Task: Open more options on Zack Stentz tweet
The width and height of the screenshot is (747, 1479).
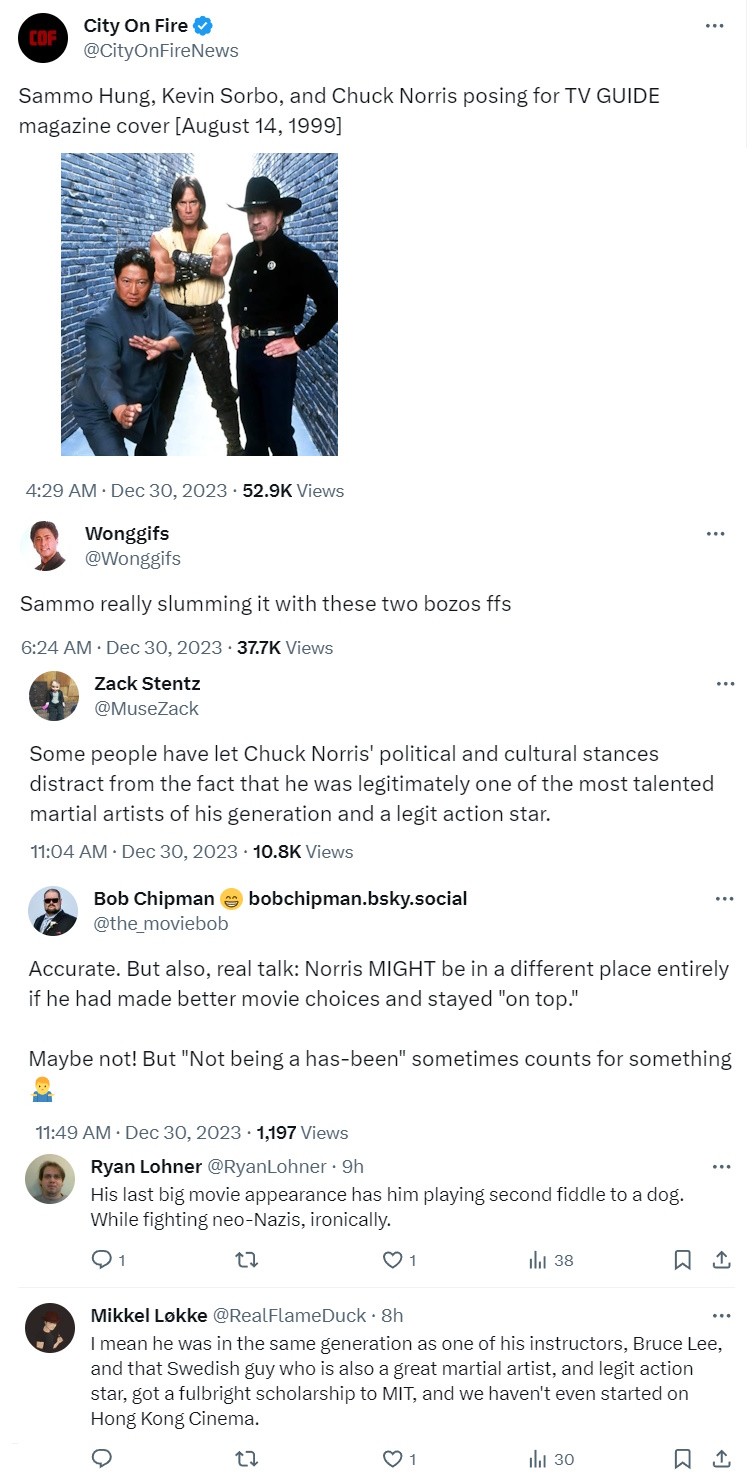Action: click(x=725, y=684)
